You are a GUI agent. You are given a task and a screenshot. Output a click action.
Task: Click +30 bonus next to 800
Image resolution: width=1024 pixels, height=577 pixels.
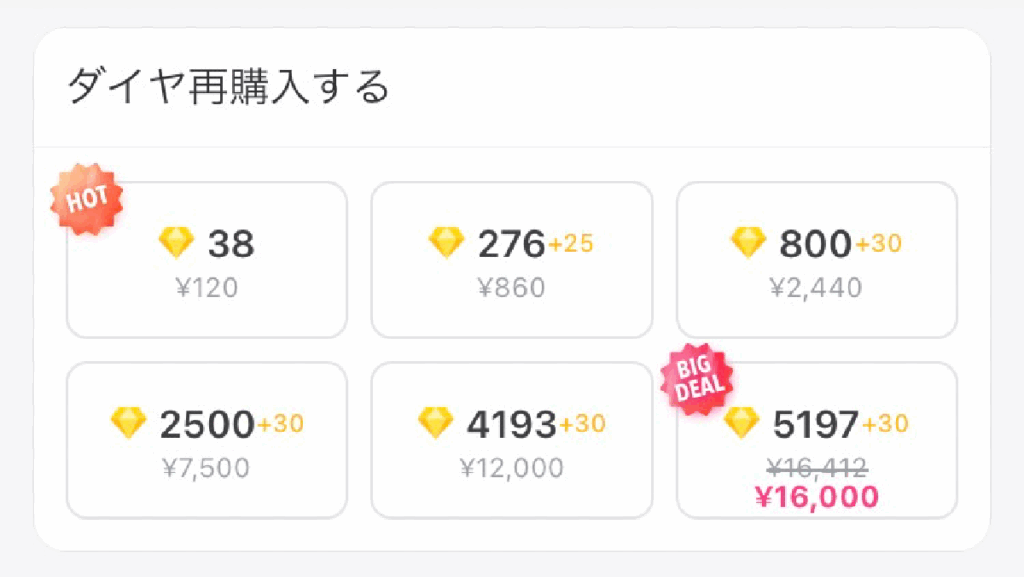(878, 243)
